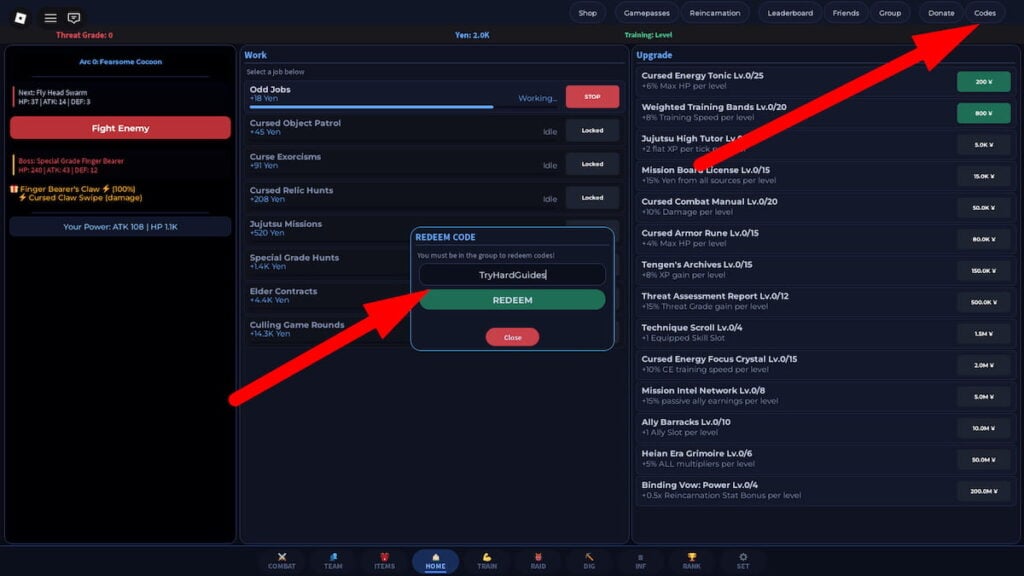Screen dimensions: 1024x576
Task: Click the Fight Enemy button
Action: point(120,129)
